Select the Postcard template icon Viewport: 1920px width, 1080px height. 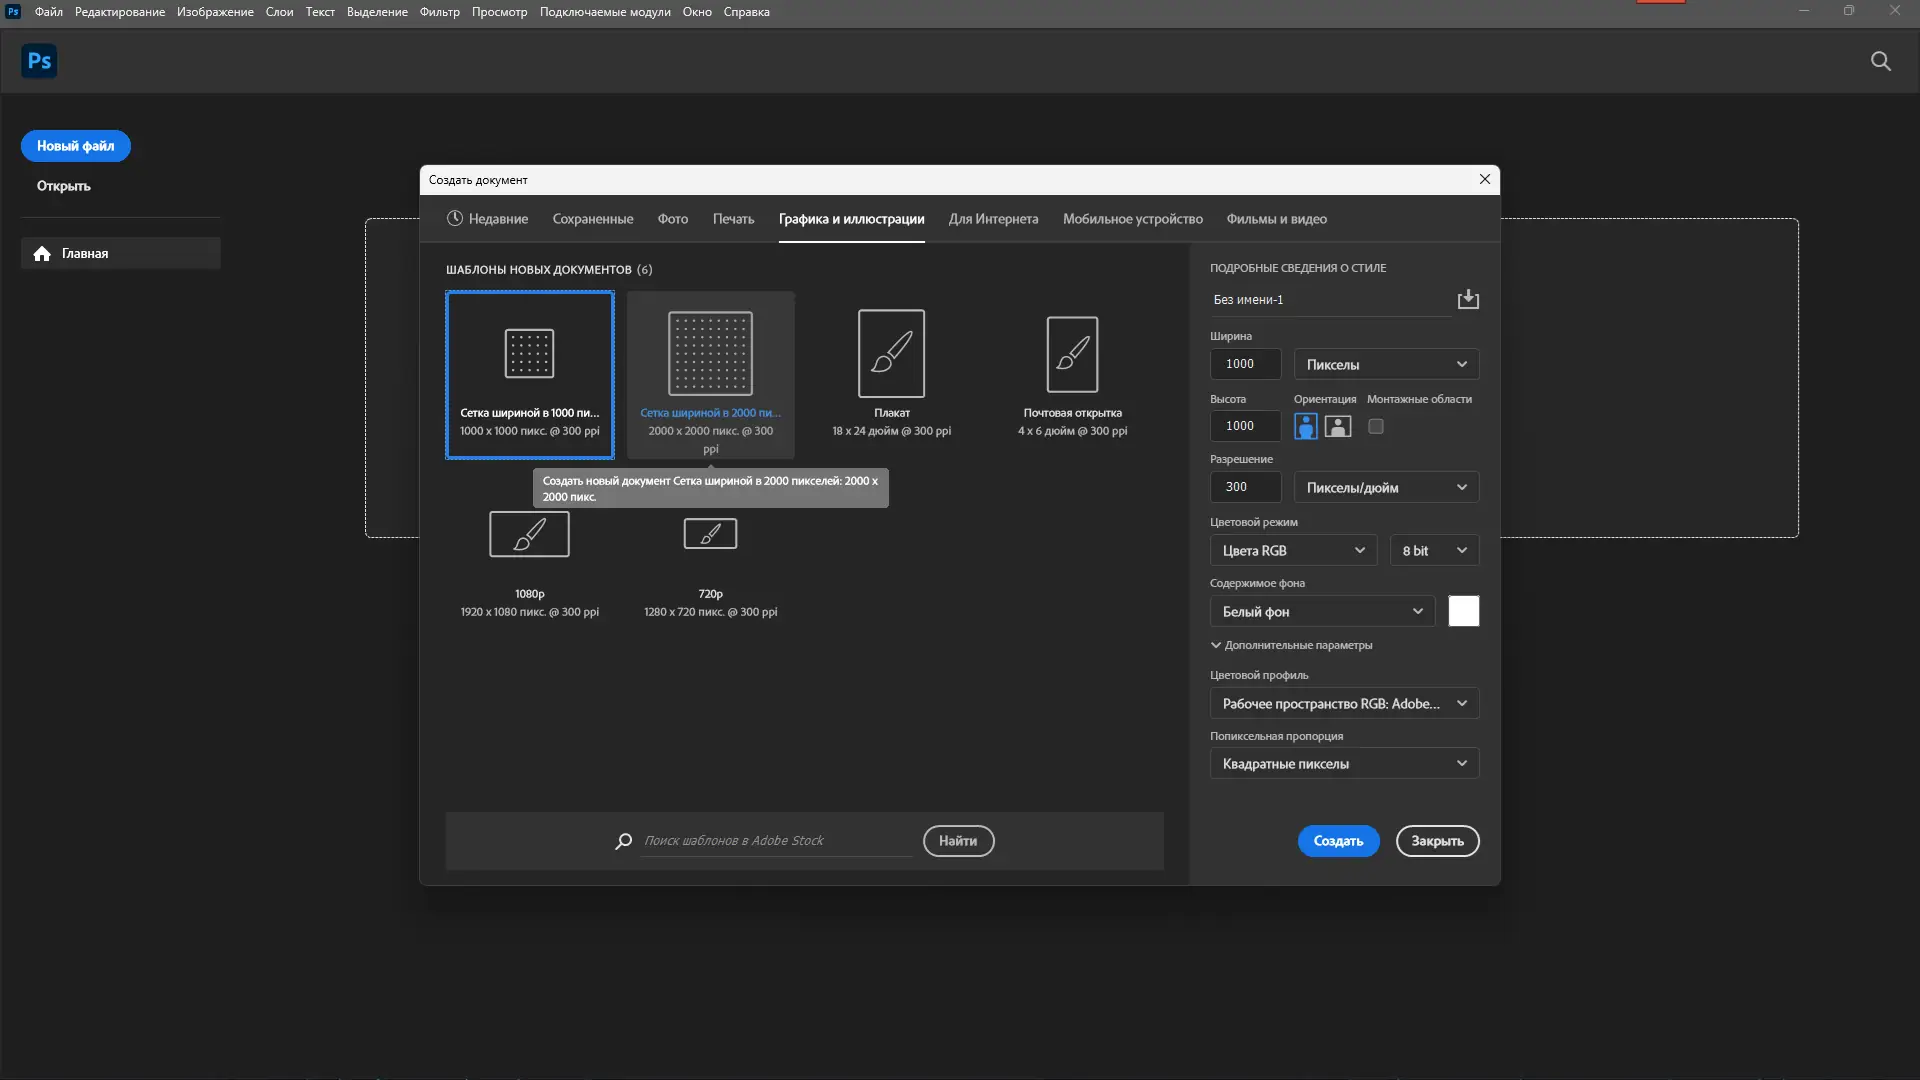(1072, 354)
